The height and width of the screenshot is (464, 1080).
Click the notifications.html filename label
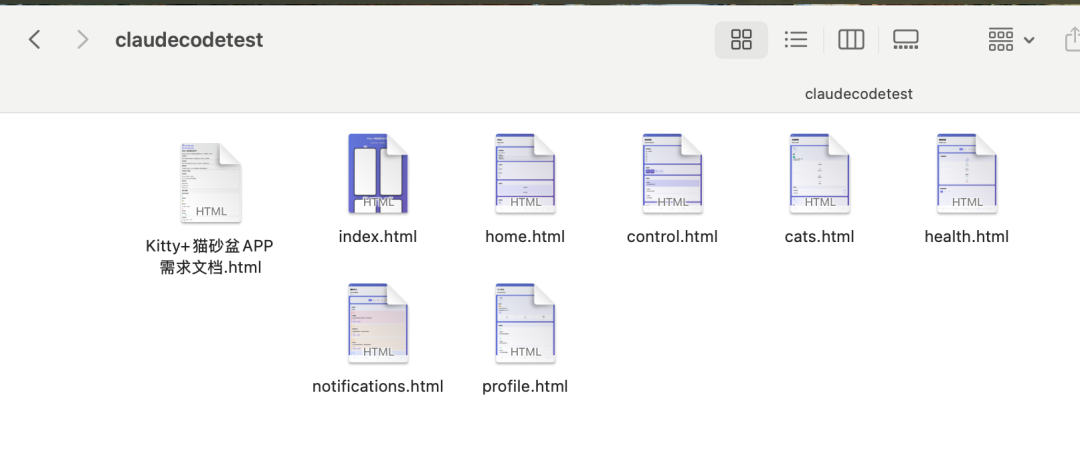pyautogui.click(x=377, y=386)
